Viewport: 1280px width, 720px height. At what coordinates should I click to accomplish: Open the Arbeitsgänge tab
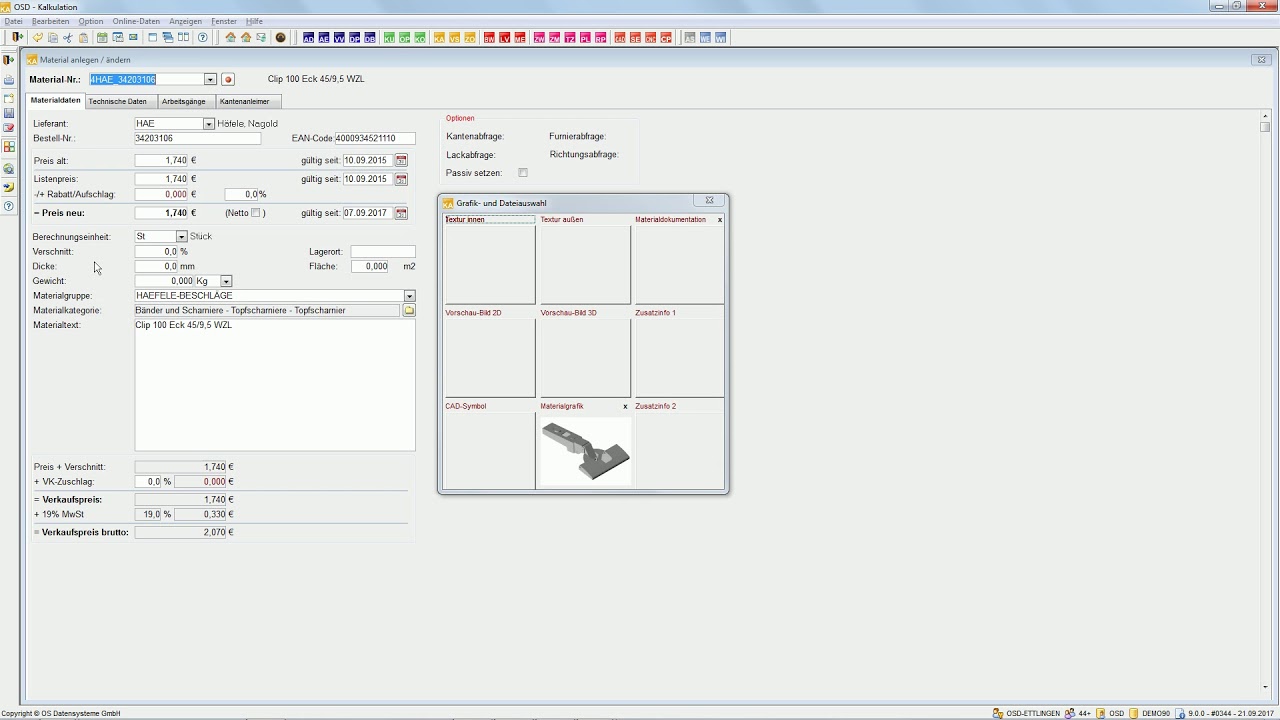tap(184, 101)
